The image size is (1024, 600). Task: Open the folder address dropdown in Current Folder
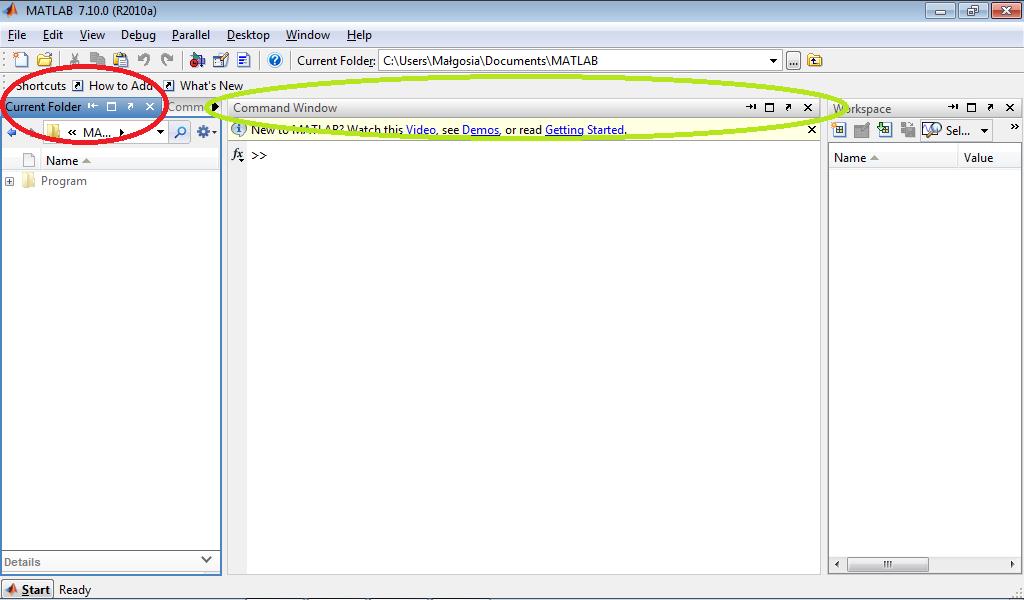pyautogui.click(x=160, y=133)
